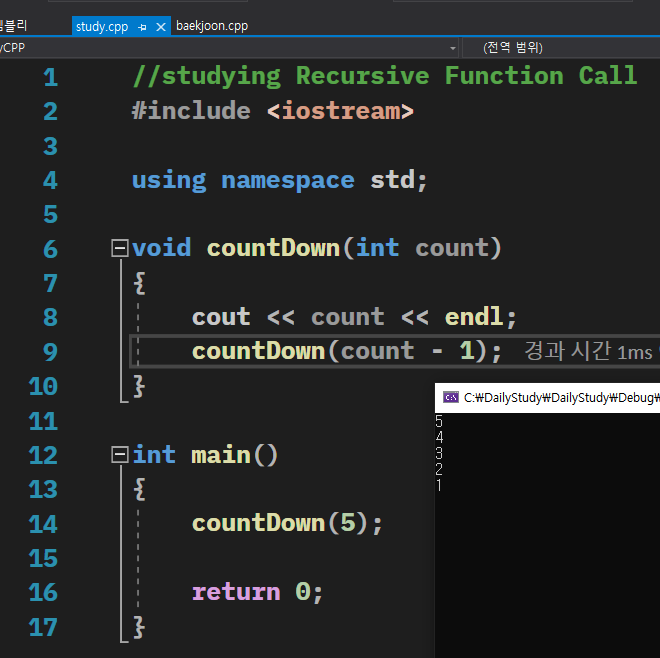Open the project scope dropdown arrow

coord(452,48)
